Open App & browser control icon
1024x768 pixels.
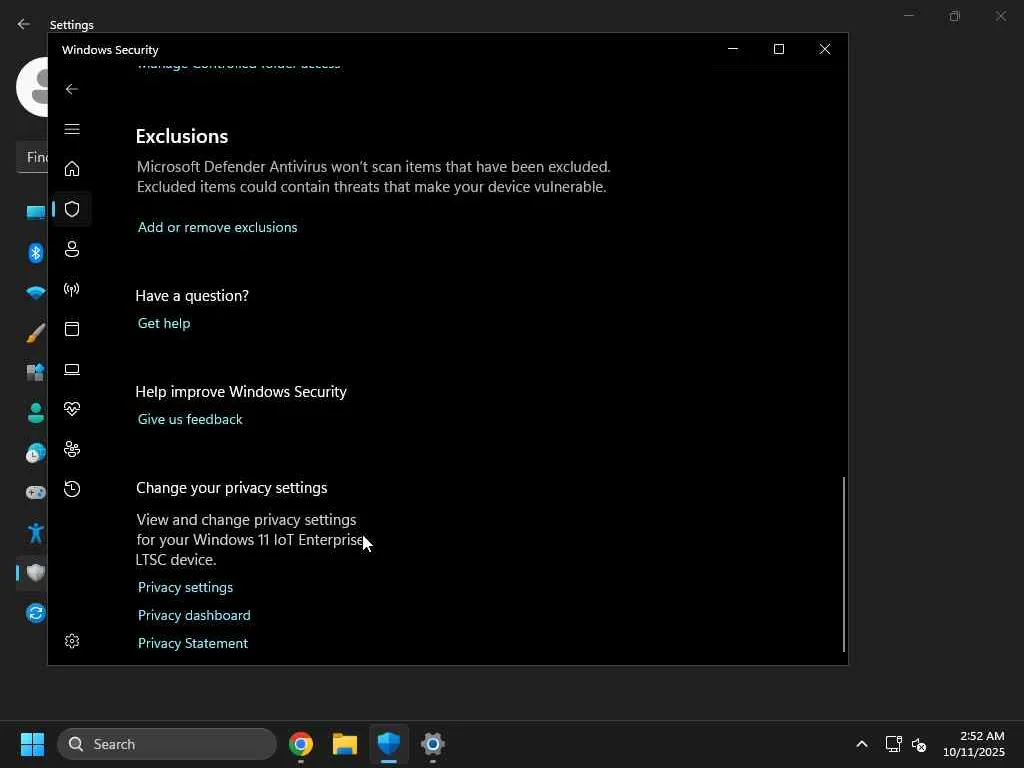coord(72,328)
